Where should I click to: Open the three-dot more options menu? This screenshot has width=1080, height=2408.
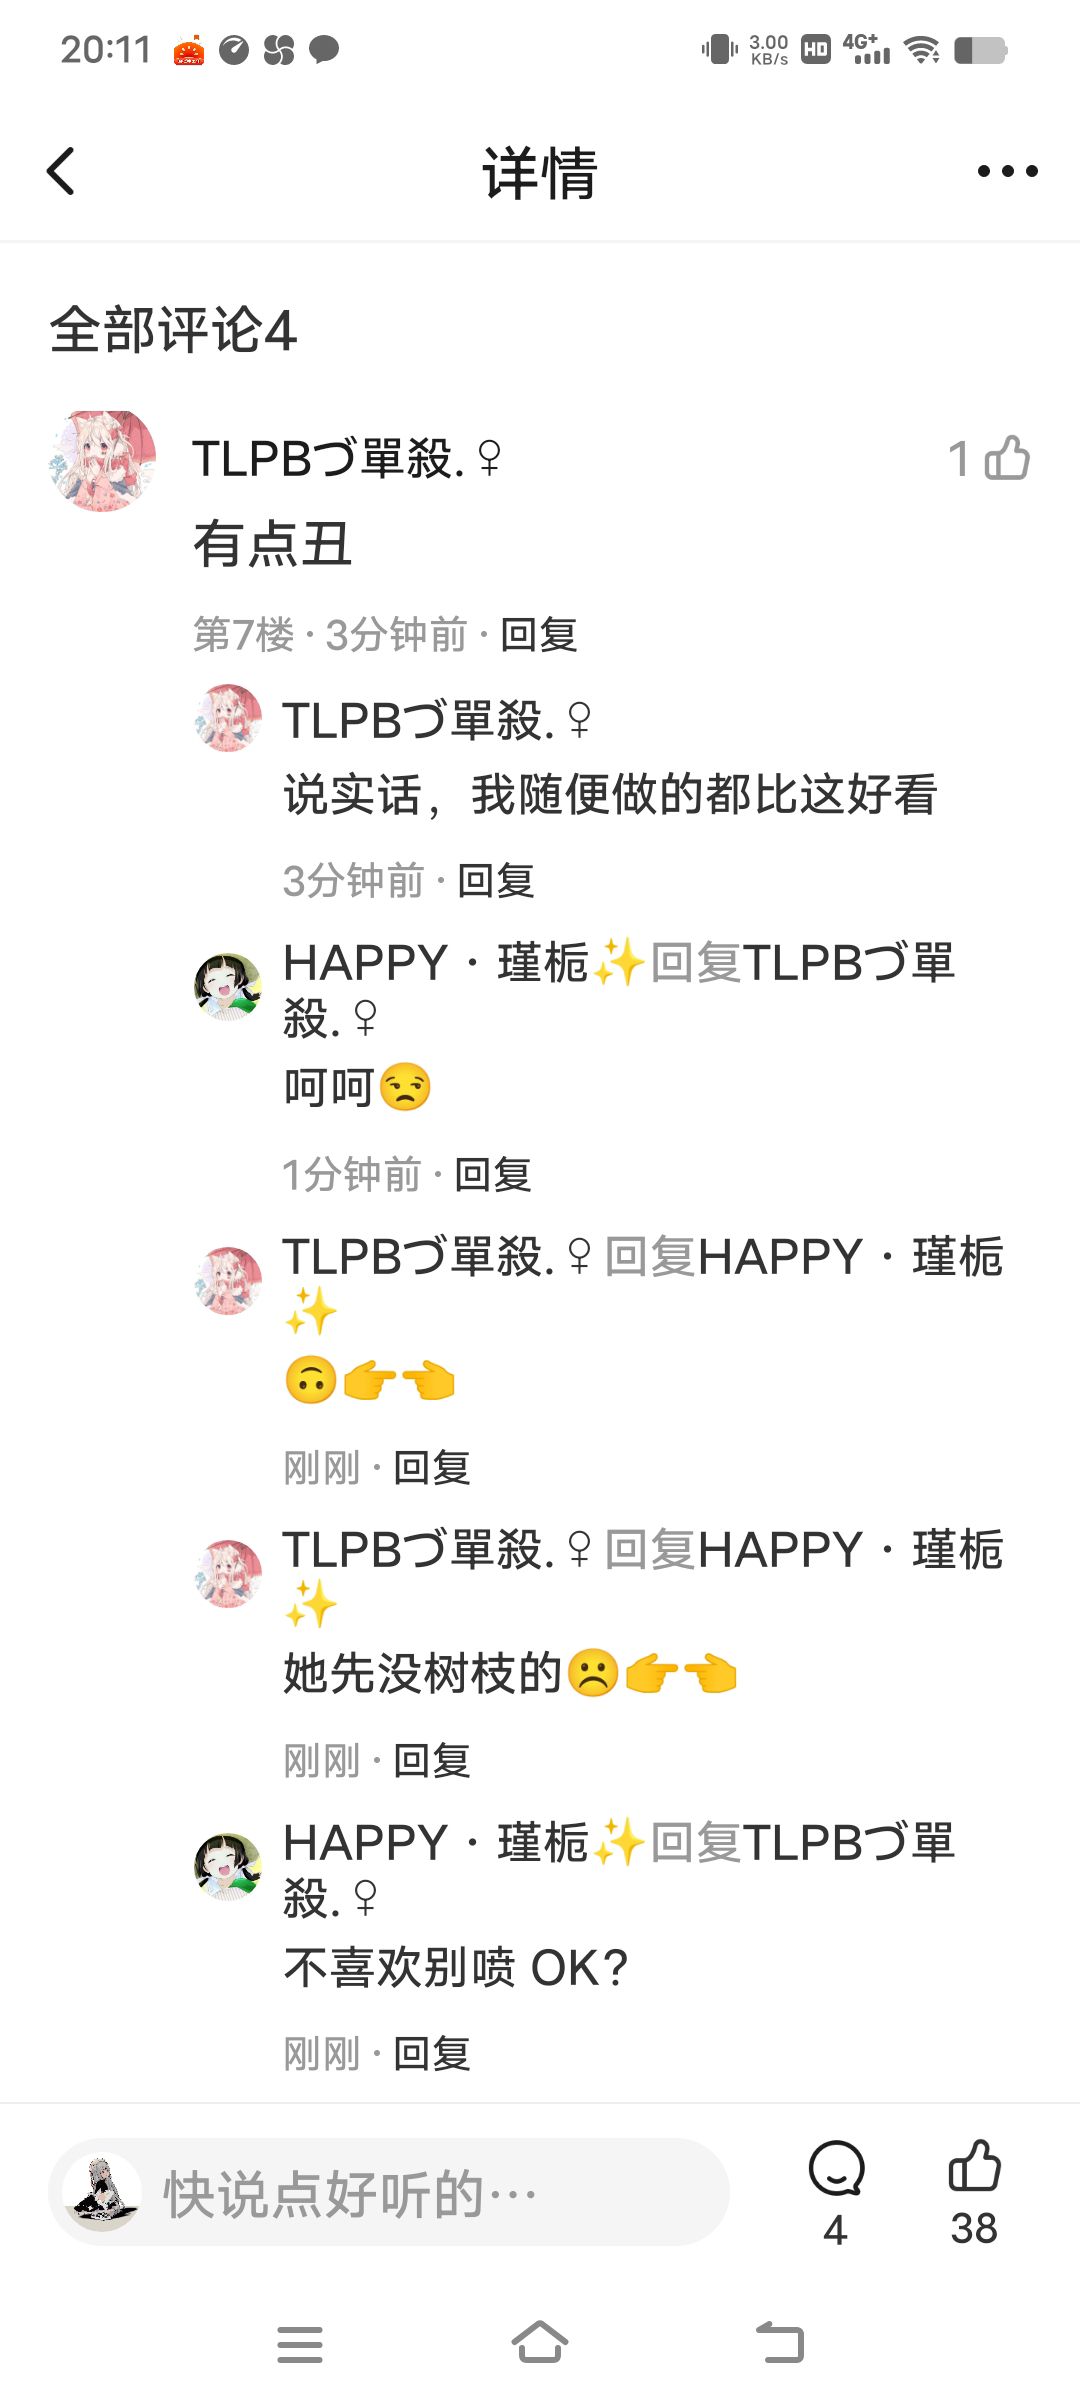[x=1007, y=171]
